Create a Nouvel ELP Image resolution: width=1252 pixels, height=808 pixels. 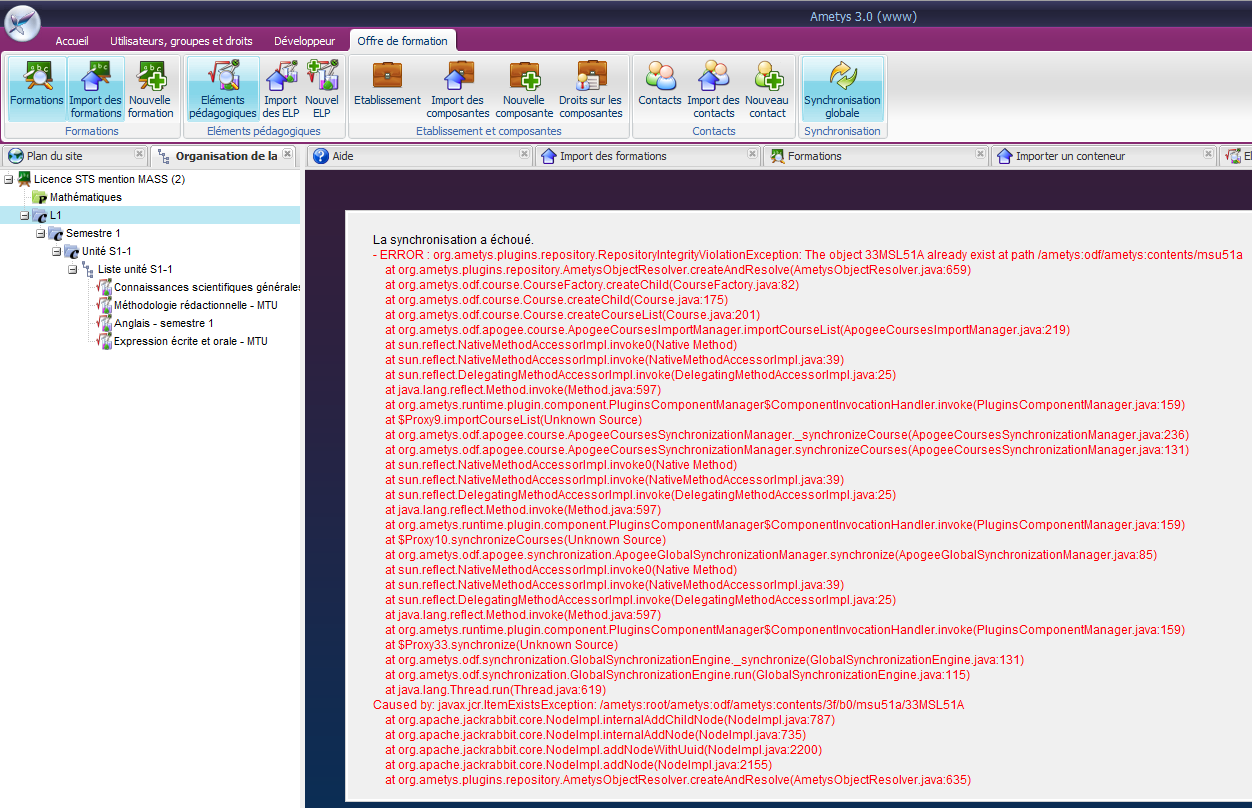pos(322,88)
